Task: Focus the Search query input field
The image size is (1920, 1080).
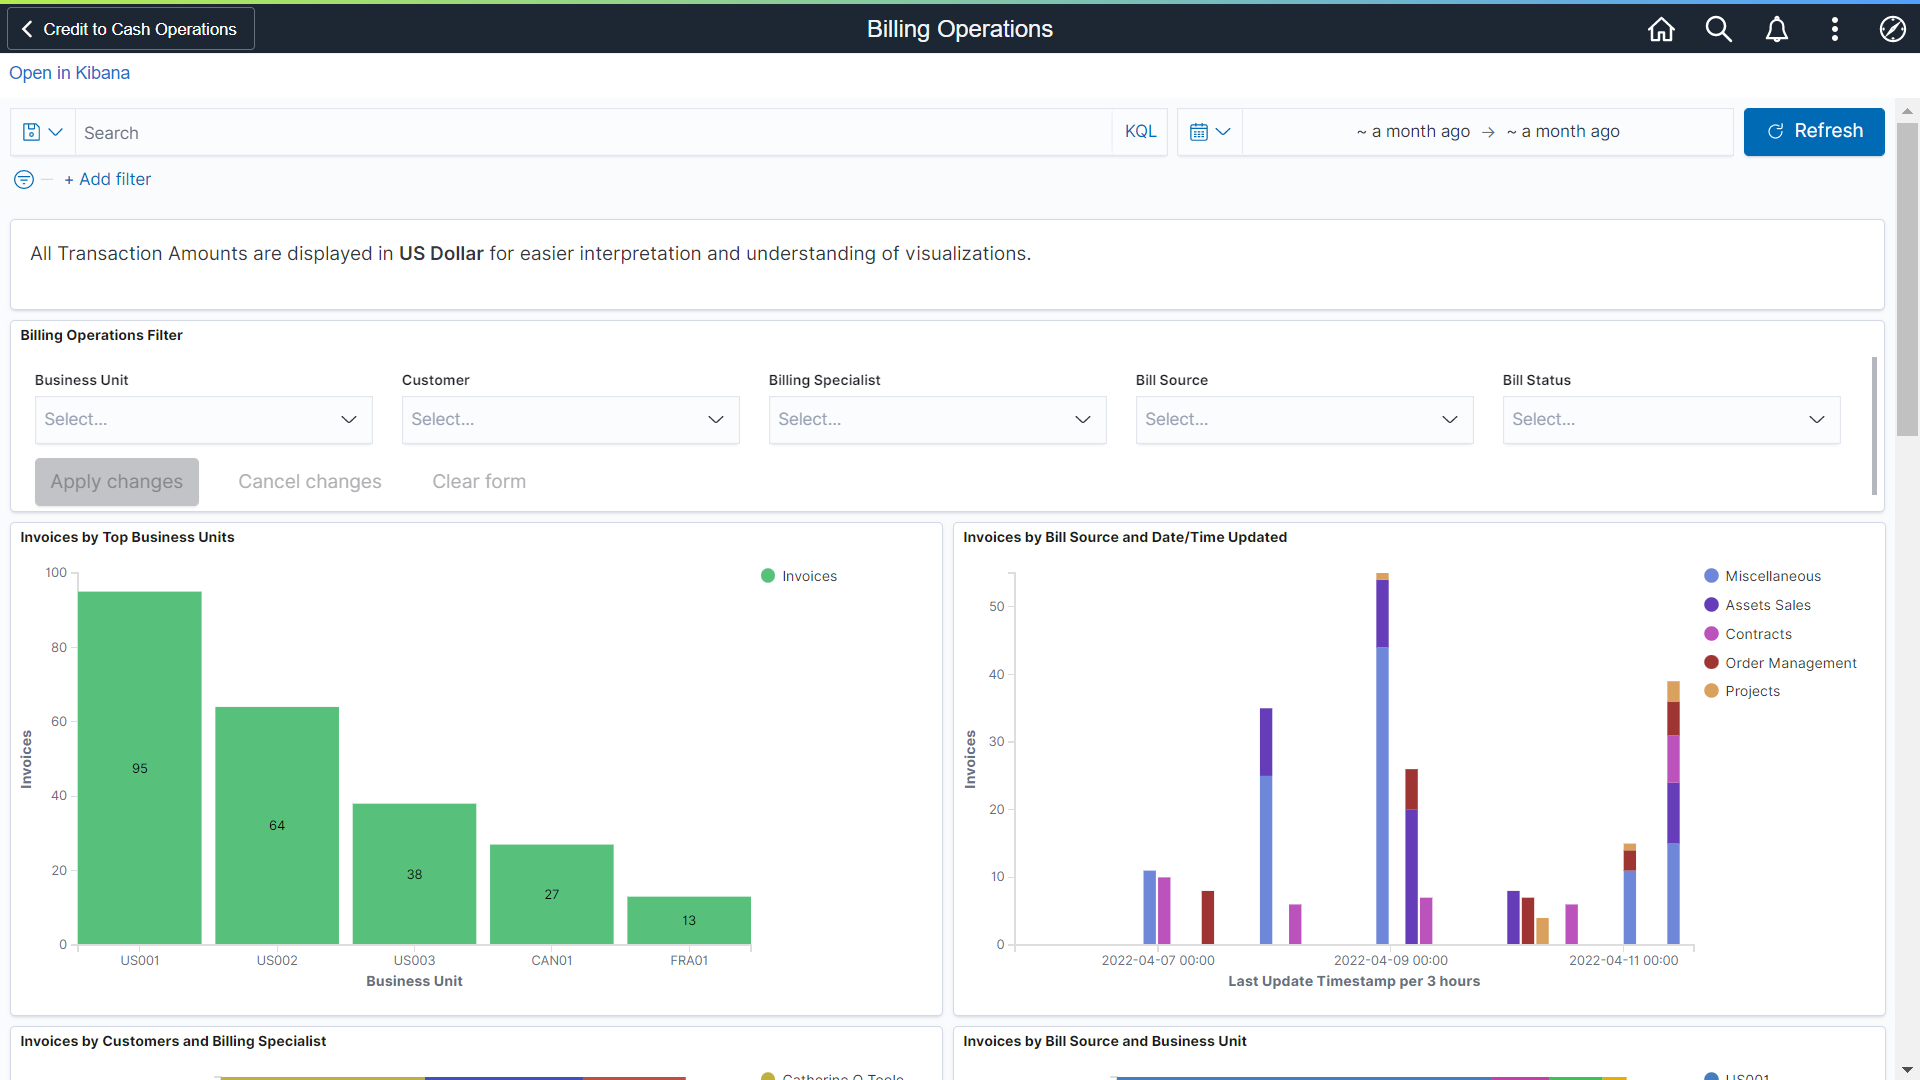Action: coord(590,132)
